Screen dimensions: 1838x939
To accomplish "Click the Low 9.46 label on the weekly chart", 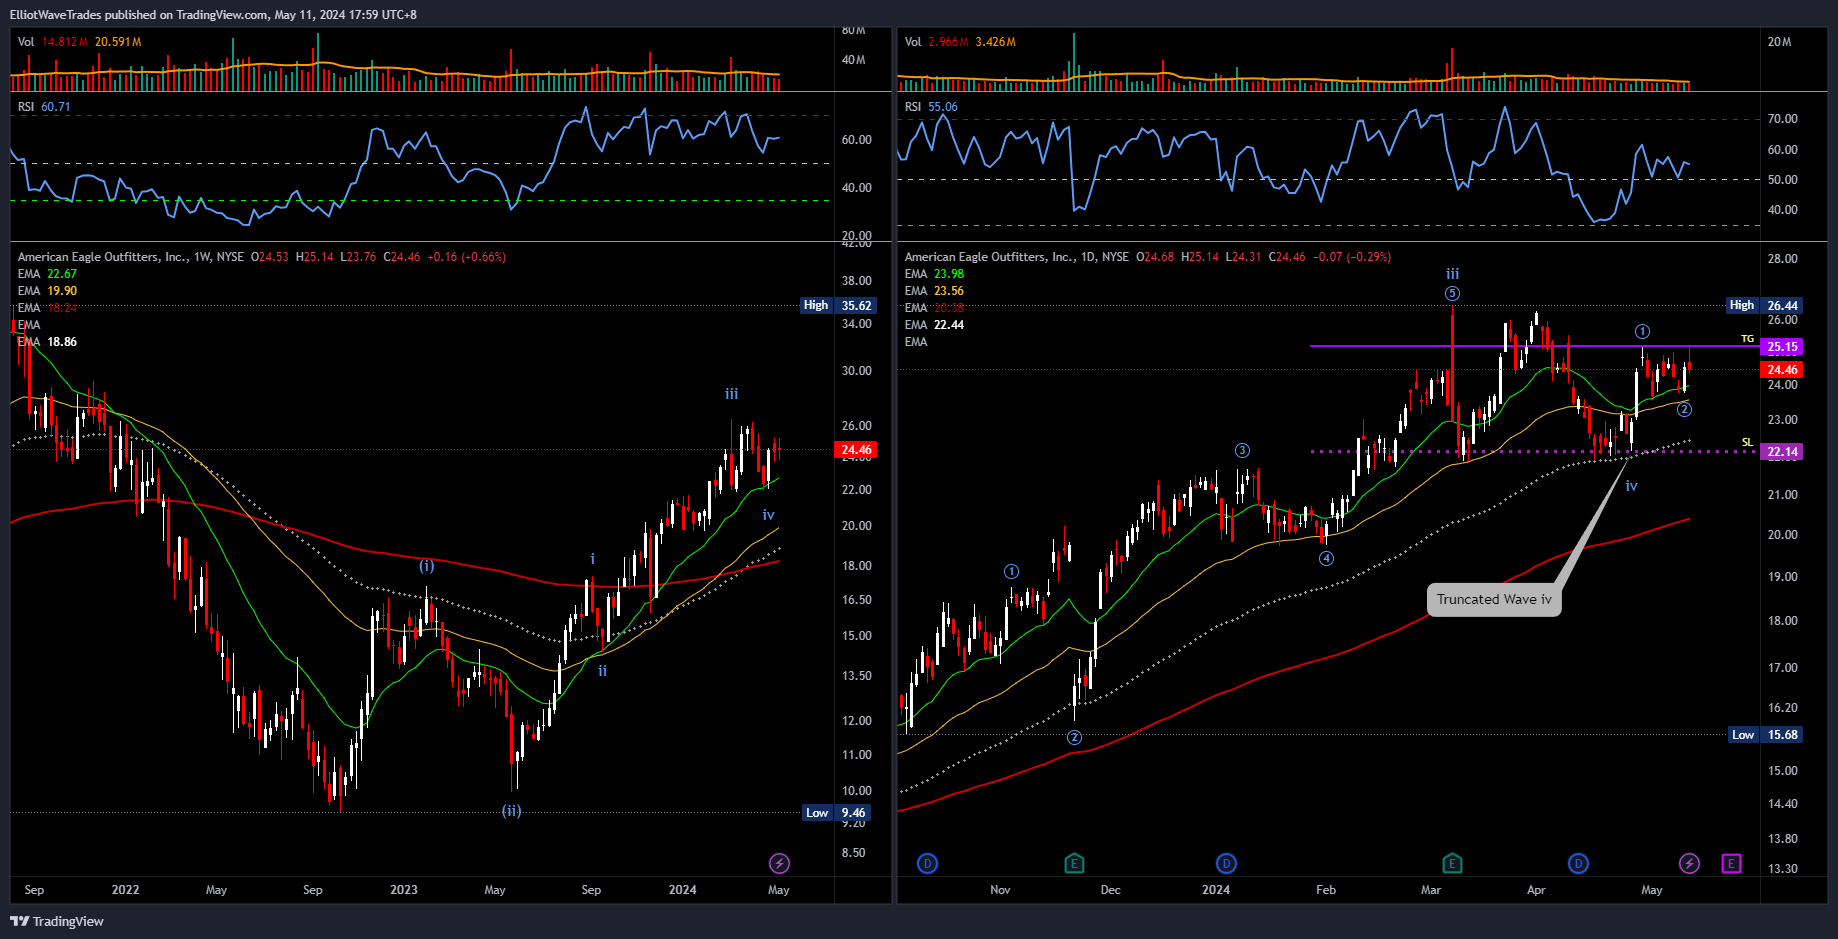I will (837, 812).
